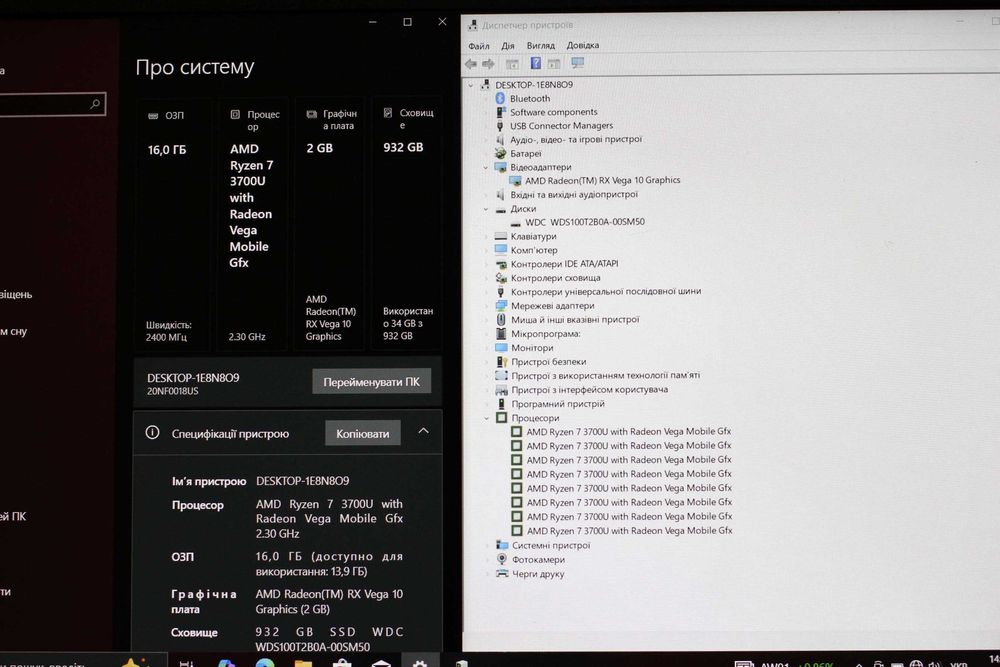Click the USB Connector Managers icon
1000x667 pixels.
click(501, 126)
